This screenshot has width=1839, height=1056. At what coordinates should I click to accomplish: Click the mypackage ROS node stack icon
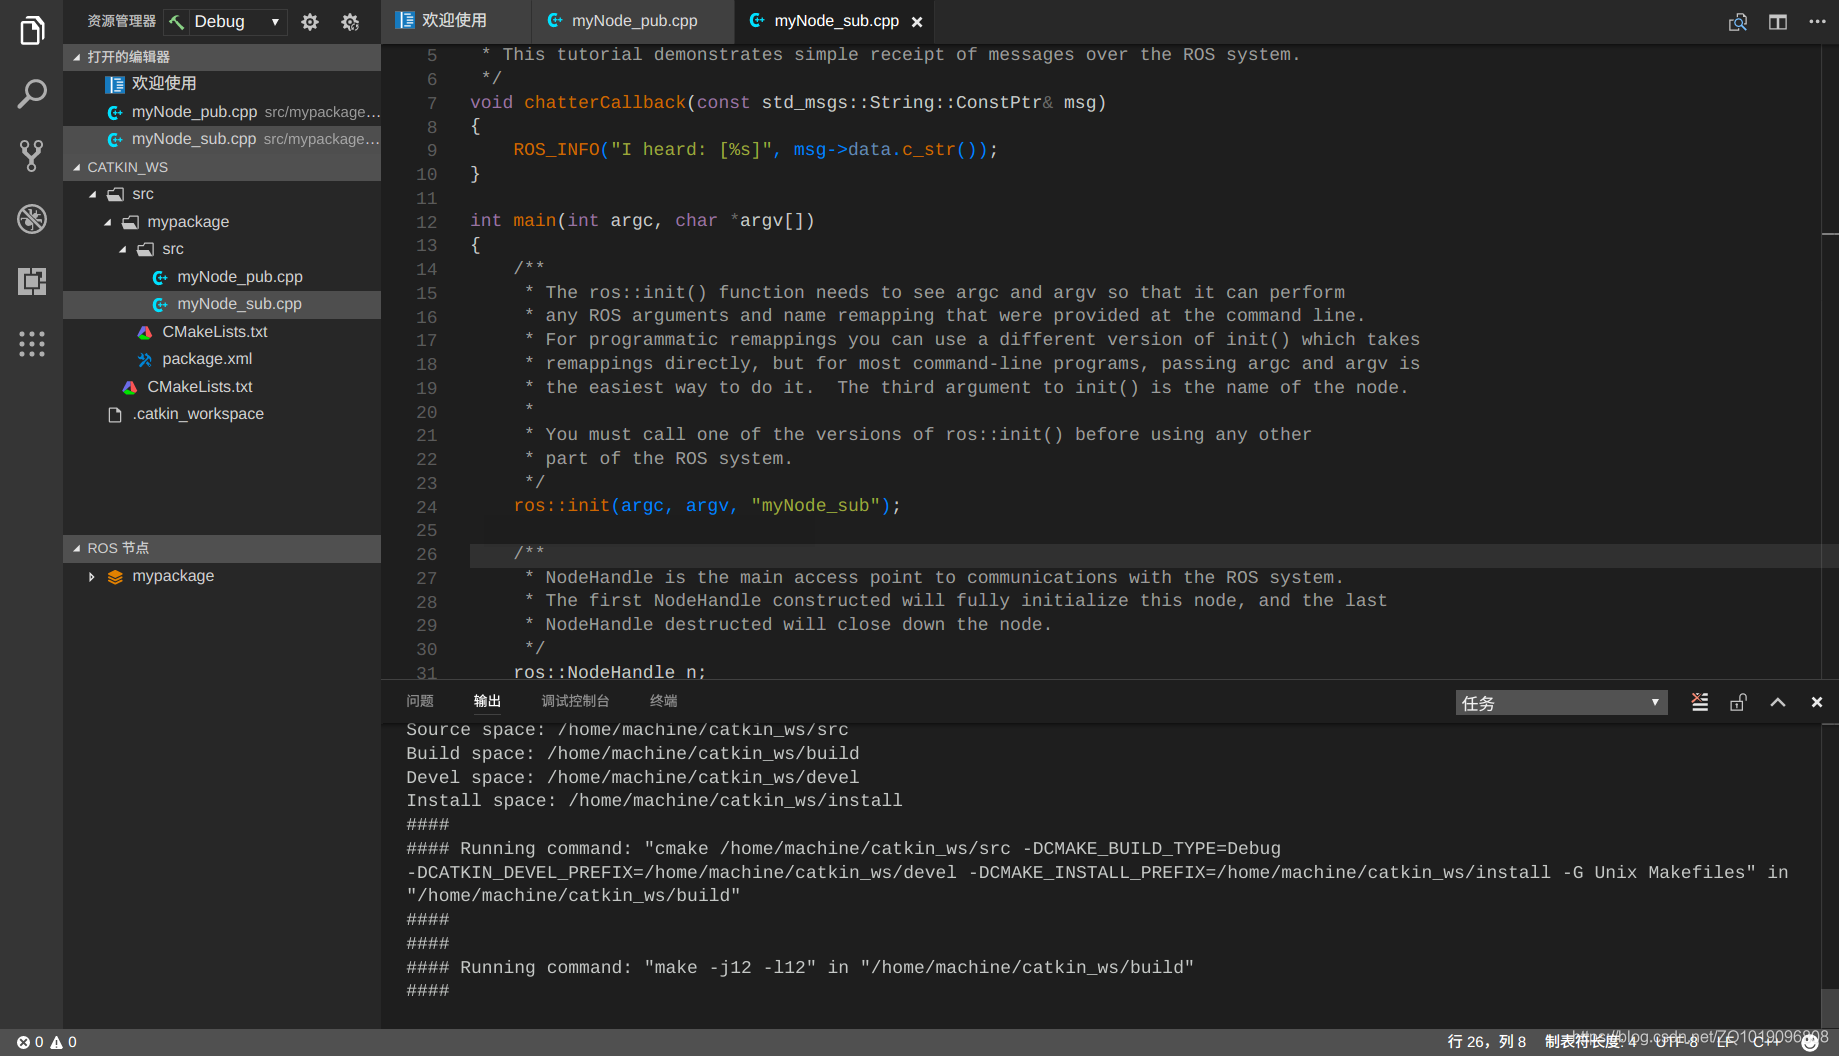115,576
